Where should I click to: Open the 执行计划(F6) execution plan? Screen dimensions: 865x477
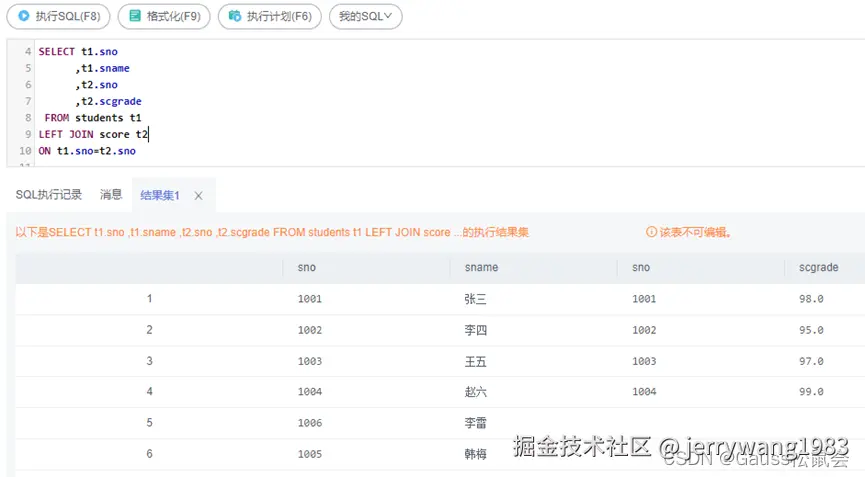(x=270, y=16)
